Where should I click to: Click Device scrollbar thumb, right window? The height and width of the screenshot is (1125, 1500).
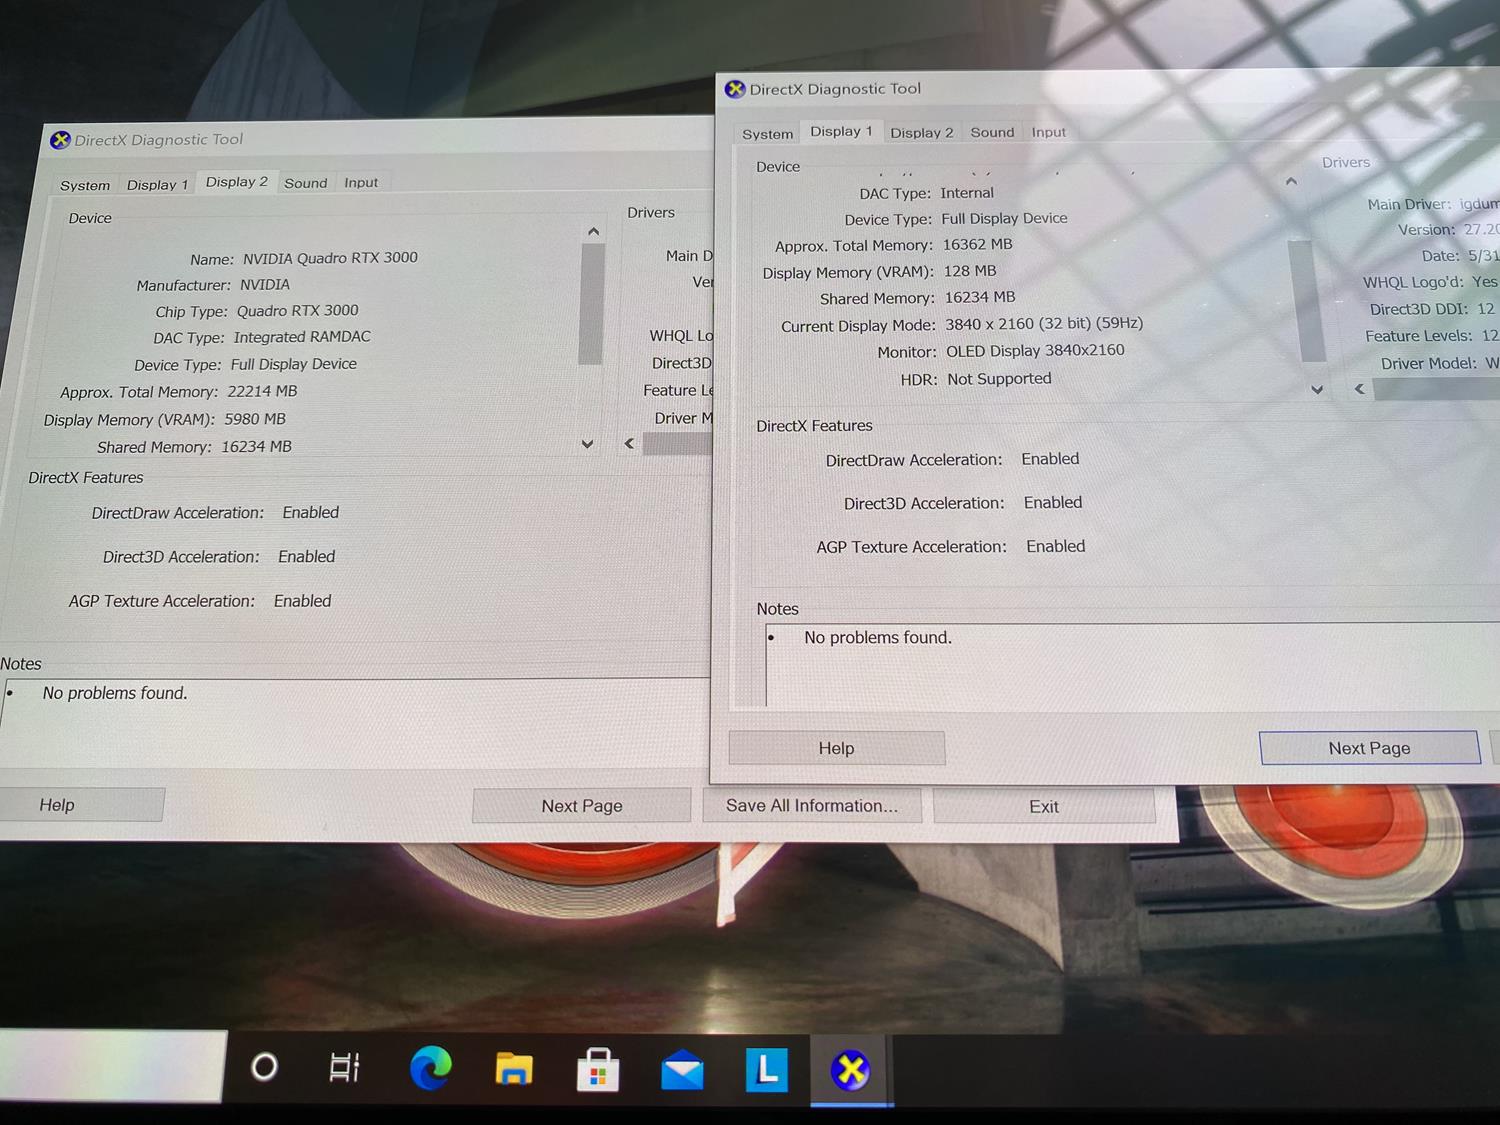(1305, 300)
